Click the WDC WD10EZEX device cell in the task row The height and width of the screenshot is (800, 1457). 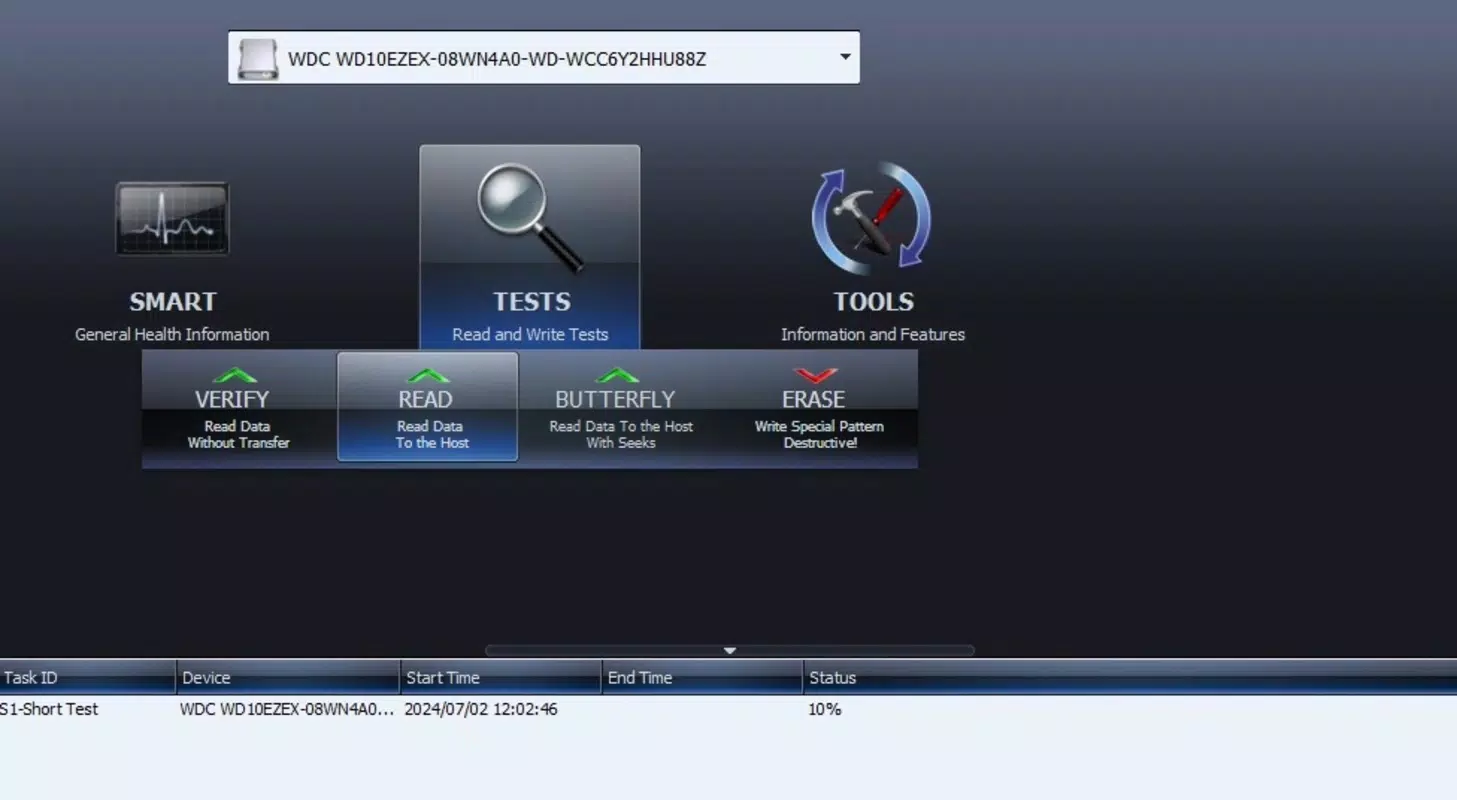[287, 709]
